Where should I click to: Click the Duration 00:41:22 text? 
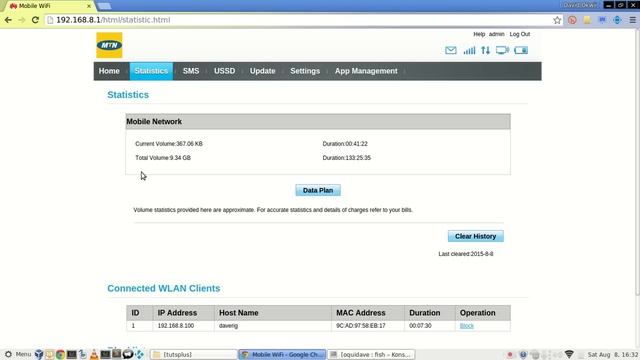pos(345,144)
